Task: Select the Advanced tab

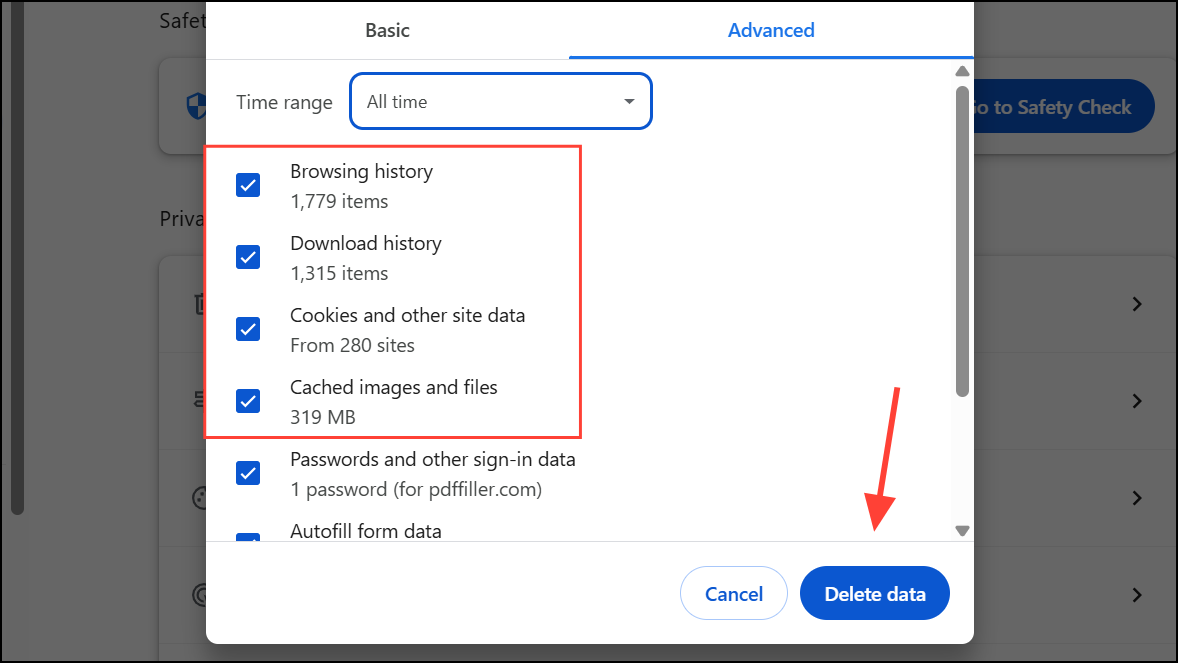Action: (x=771, y=30)
